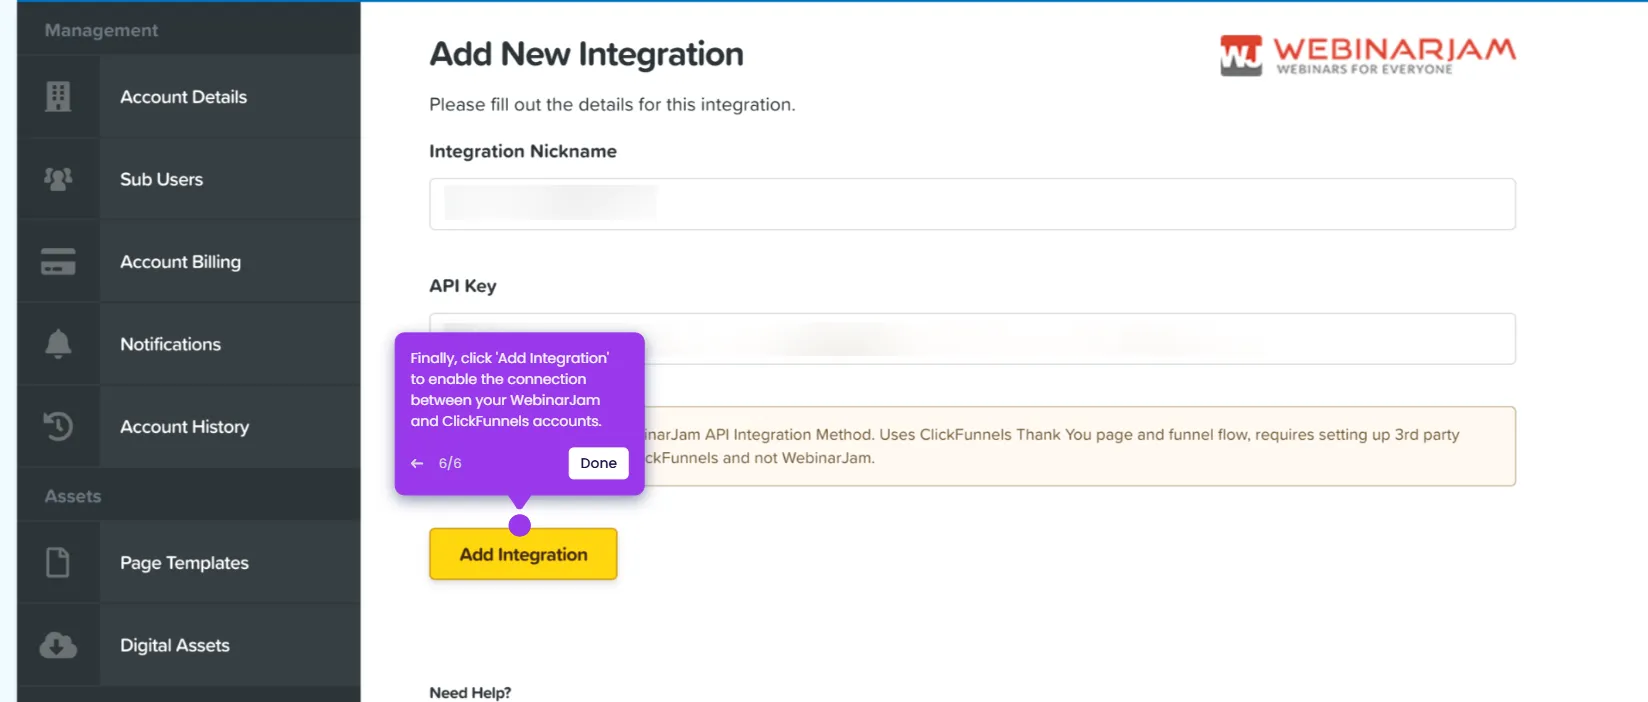The width and height of the screenshot is (1648, 702).
Task: Click the 'Please fill out the details' text
Action: click(612, 104)
